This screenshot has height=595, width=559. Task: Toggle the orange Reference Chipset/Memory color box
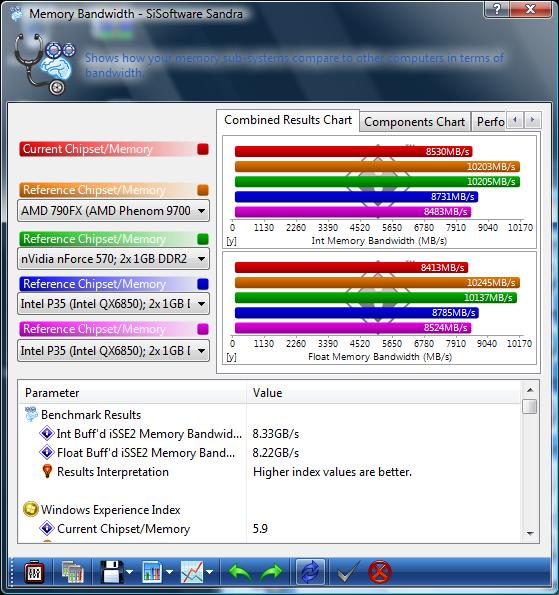pos(203,190)
